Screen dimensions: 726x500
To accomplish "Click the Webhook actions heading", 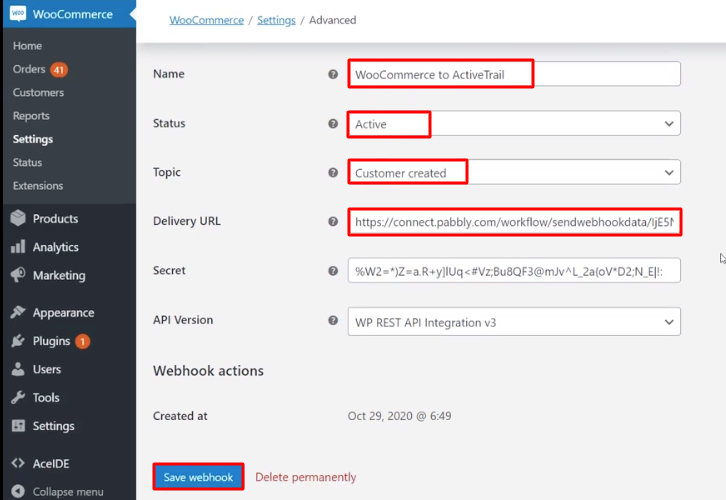I will [x=208, y=371].
